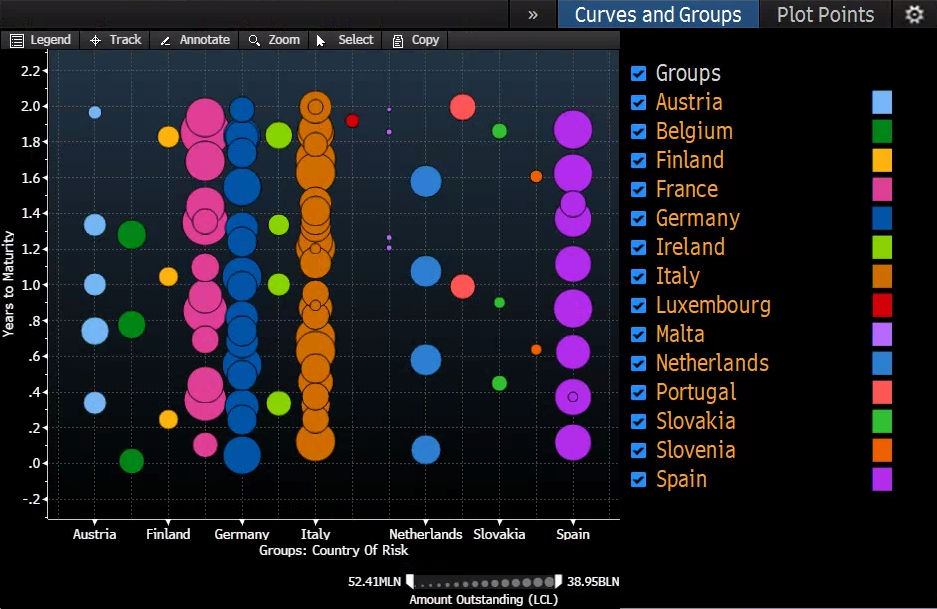The width and height of the screenshot is (937, 609).
Task: Toggle the Germany checkbox off
Action: 639,218
